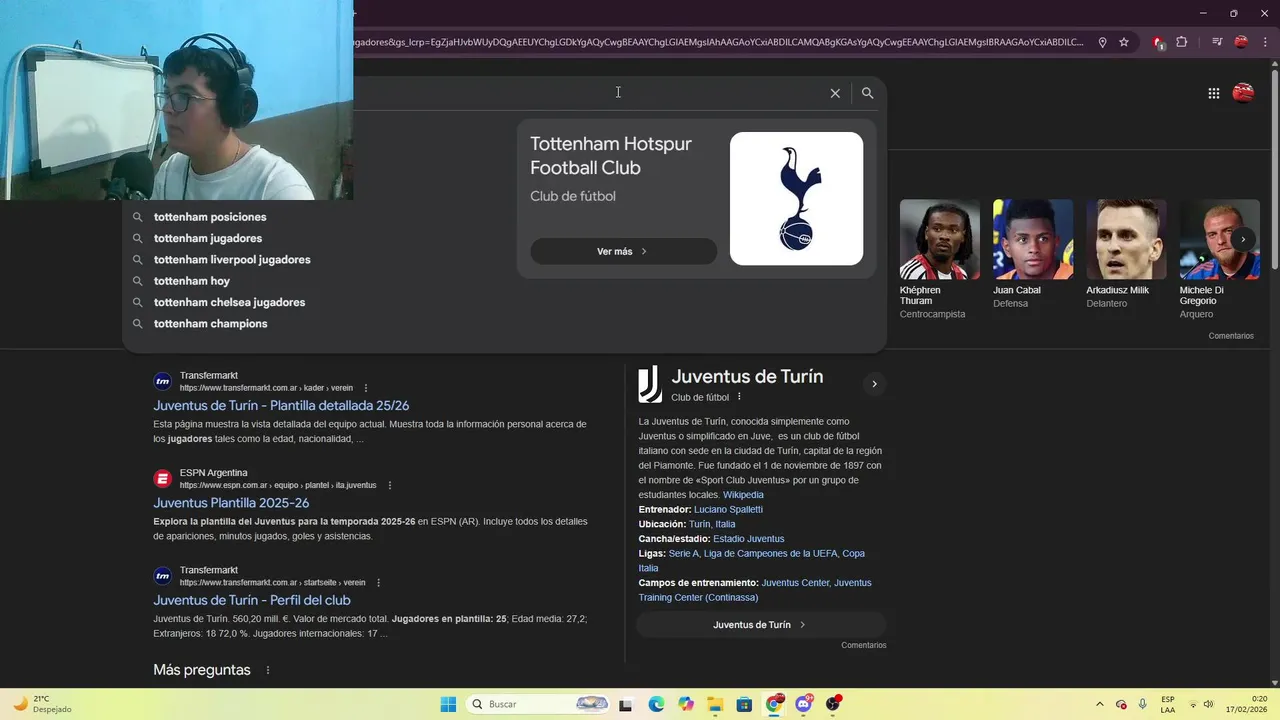Open 'Juventus de Turín - Perfil del club'
This screenshot has width=1280, height=720.
click(x=252, y=600)
